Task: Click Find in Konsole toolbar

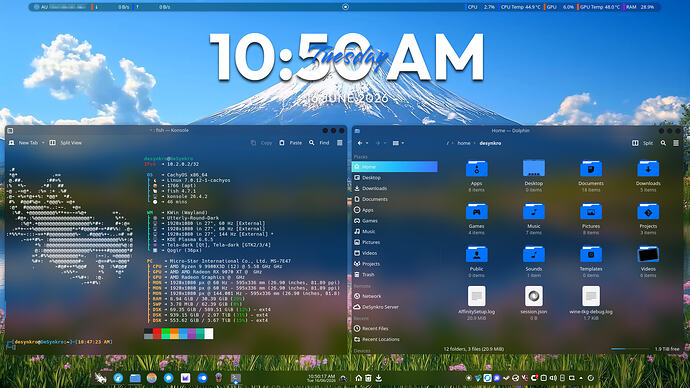Action: pyautogui.click(x=320, y=143)
